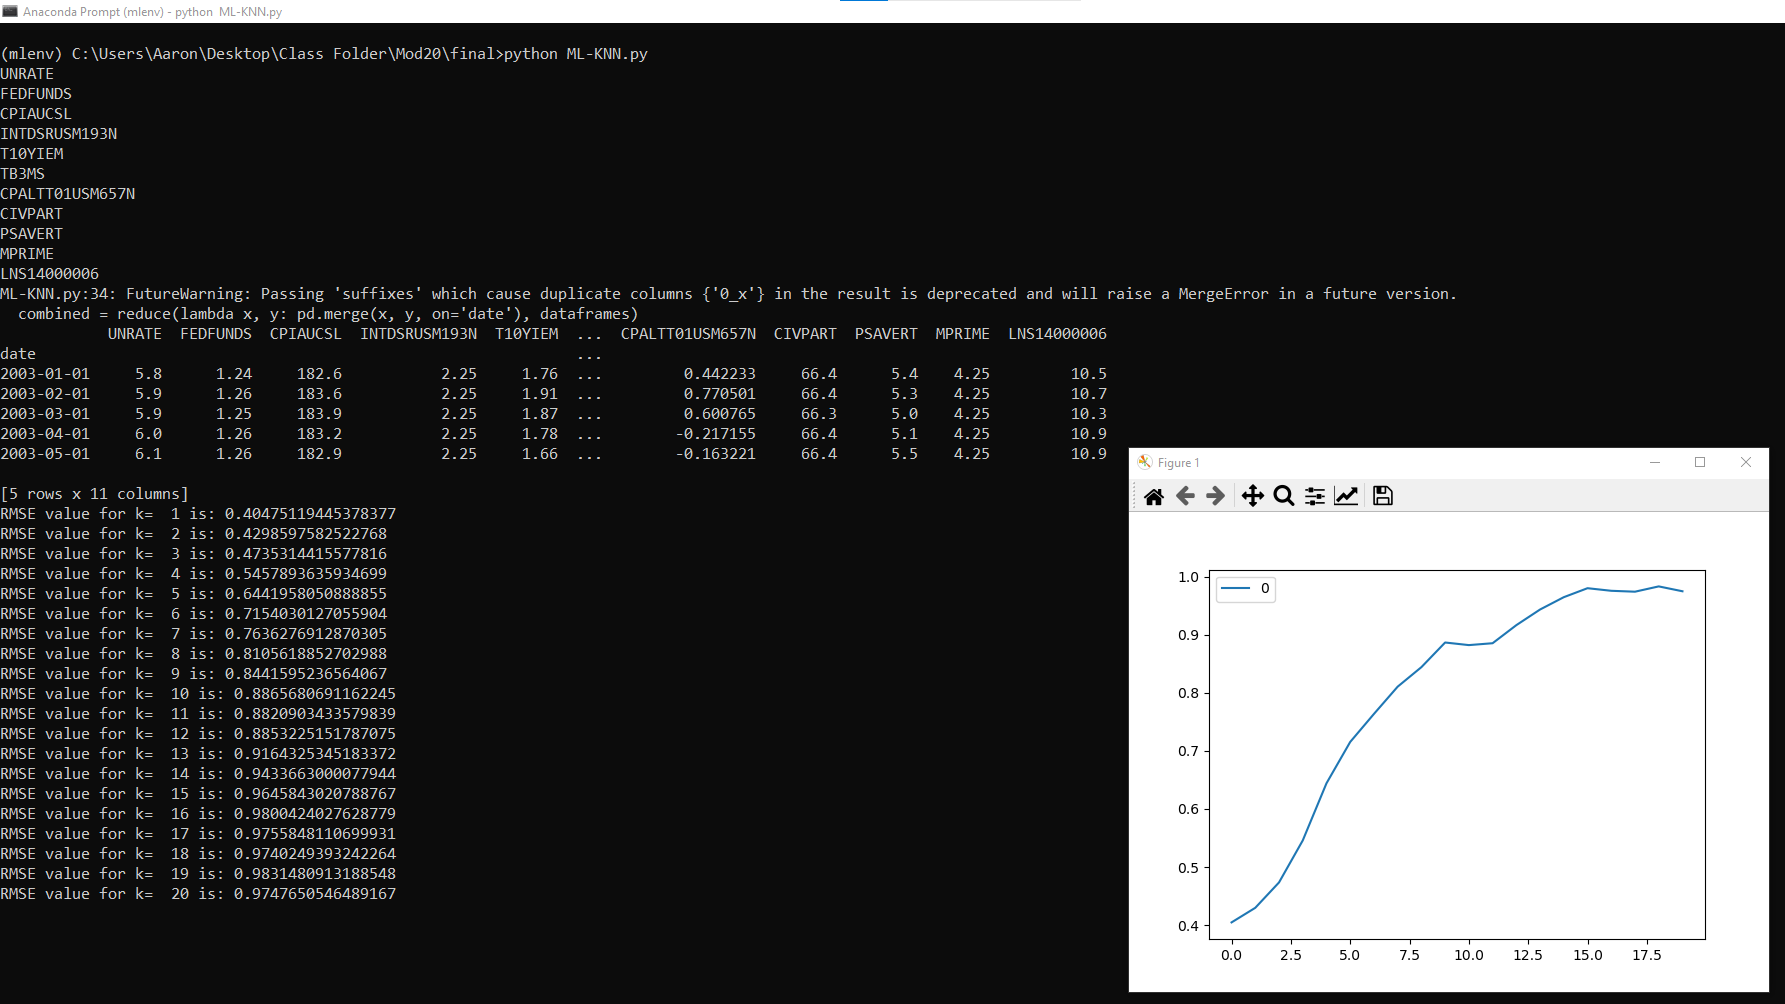Click the legend entry labeled 0

[1246, 588]
